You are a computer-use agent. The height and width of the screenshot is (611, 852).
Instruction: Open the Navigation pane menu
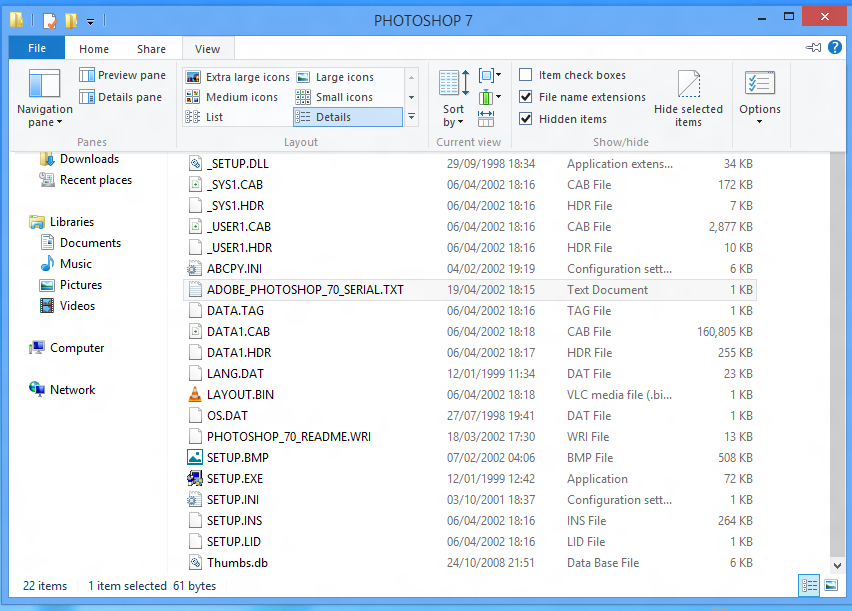tap(45, 98)
